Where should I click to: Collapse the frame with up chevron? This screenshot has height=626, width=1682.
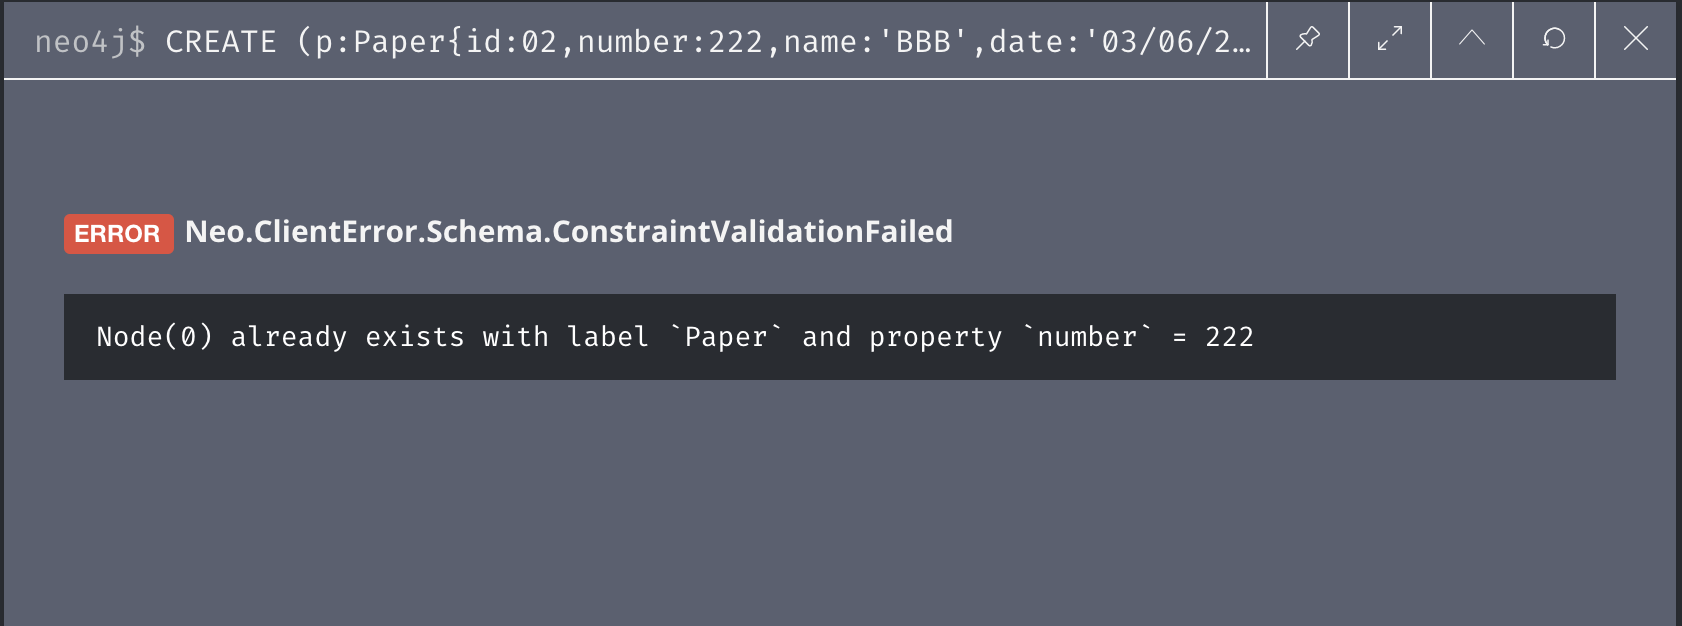(1471, 39)
